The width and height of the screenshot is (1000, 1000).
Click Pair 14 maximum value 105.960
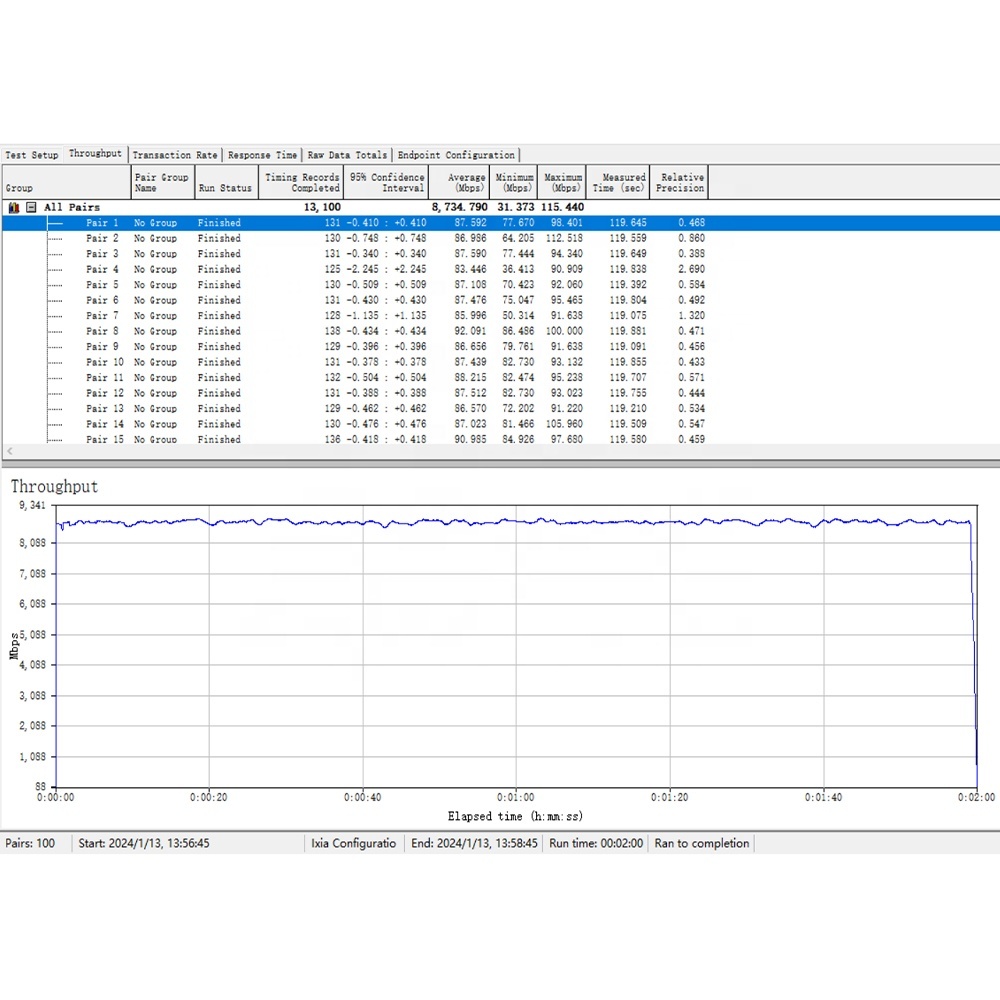tap(564, 424)
